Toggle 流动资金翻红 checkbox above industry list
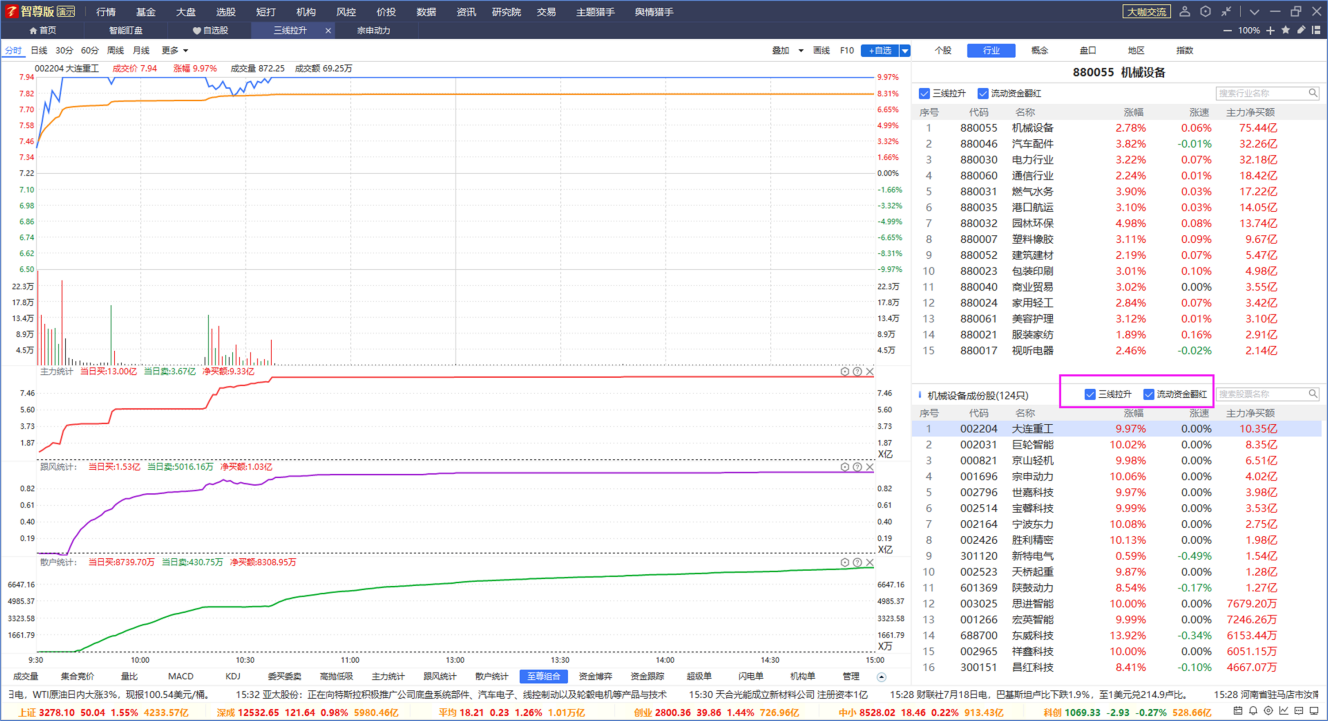Image resolution: width=1328 pixels, height=721 pixels. tap(983, 93)
